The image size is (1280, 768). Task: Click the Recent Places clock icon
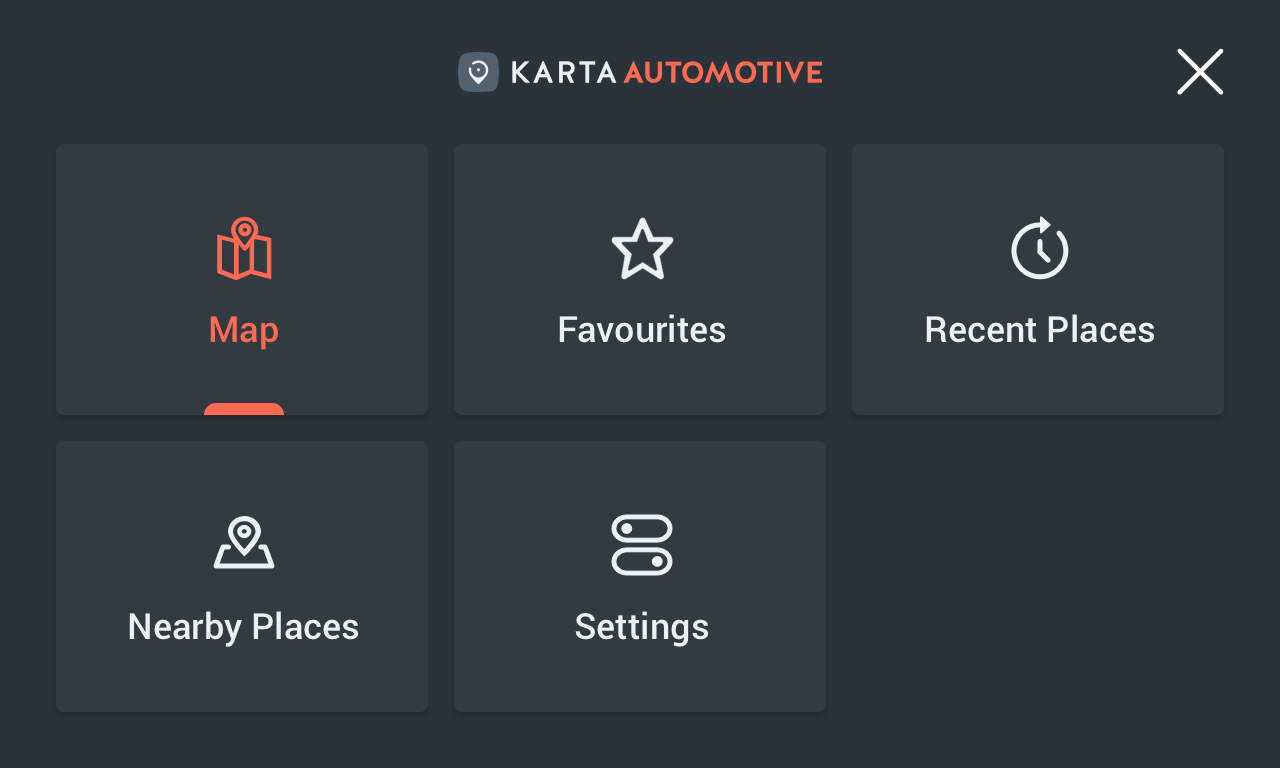(1039, 249)
